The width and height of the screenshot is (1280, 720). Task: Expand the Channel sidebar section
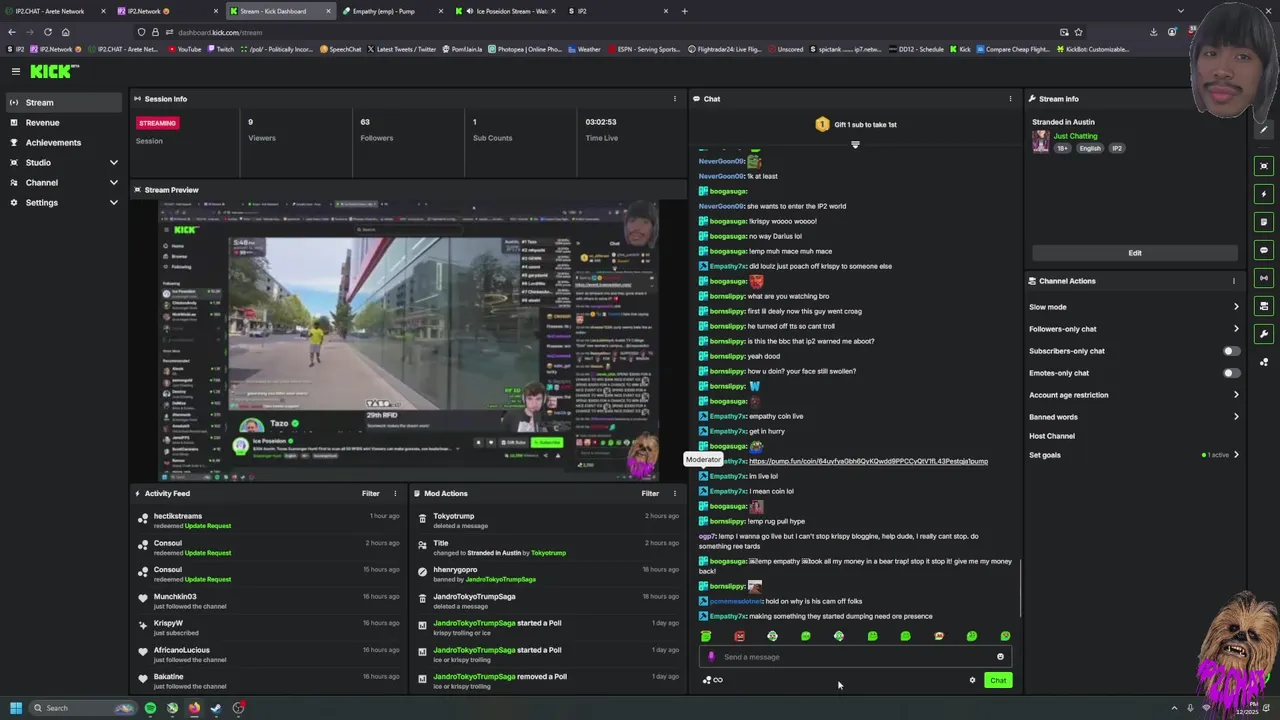113,182
